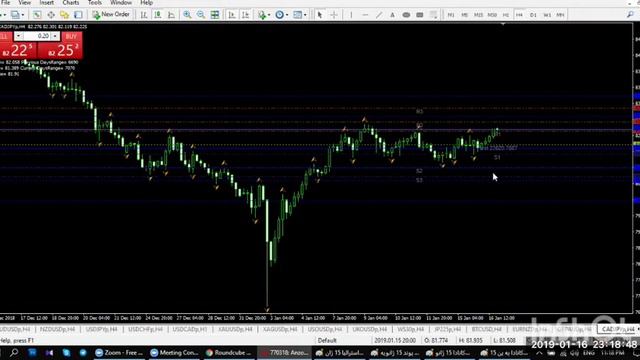
Task: Switch to bar chart display
Action: [x=144, y=15]
